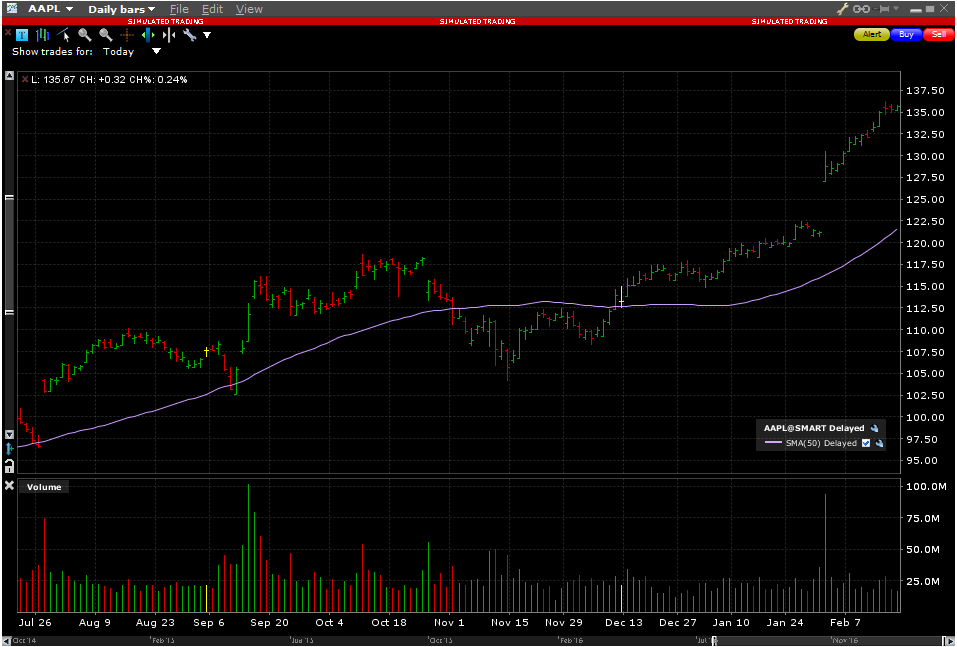Click the first magnifying glass zoom icon
The height and width of the screenshot is (647, 957).
[x=85, y=35]
